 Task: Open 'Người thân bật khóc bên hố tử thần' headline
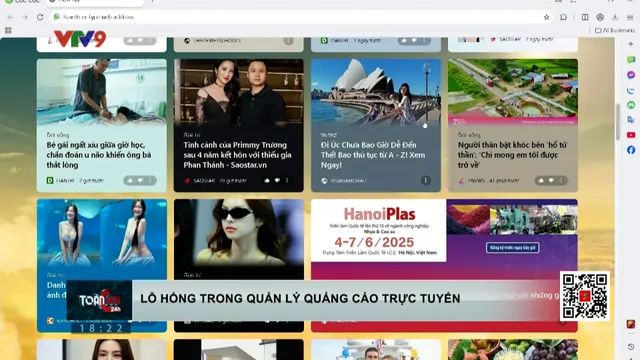click(x=512, y=155)
